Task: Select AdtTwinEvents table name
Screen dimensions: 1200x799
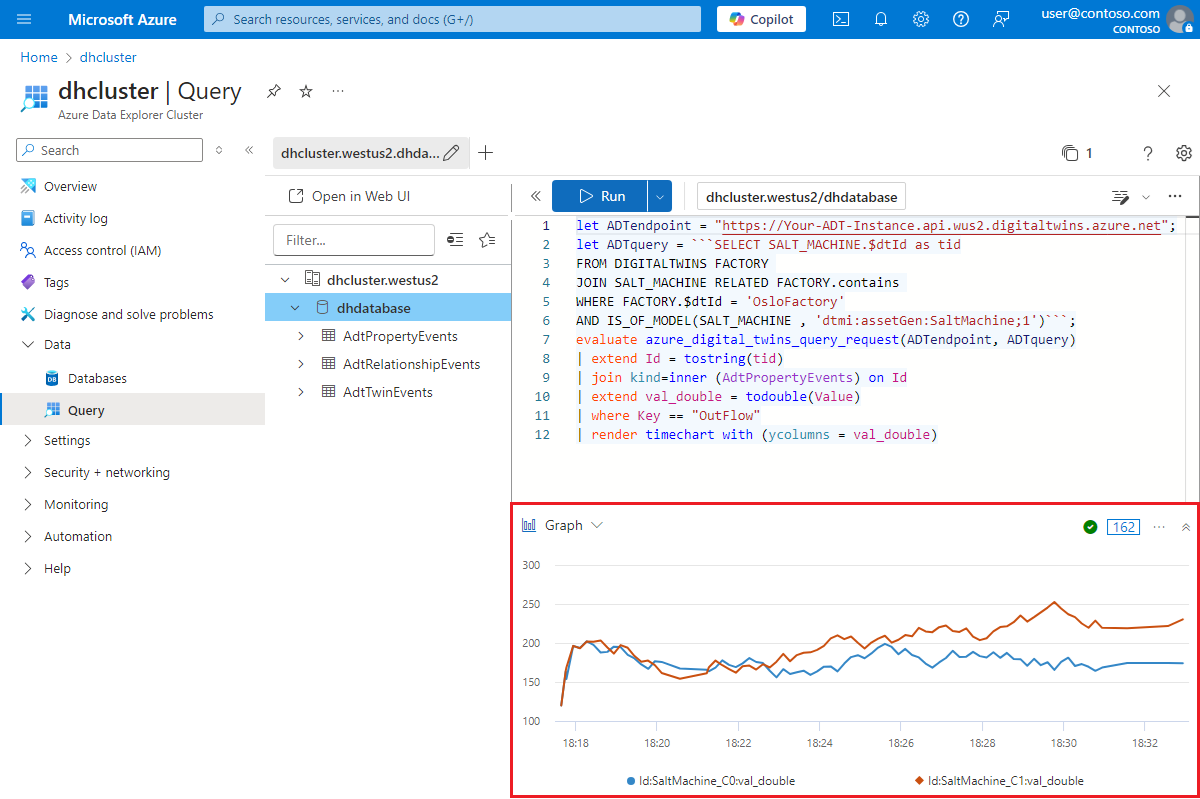Action: point(388,392)
